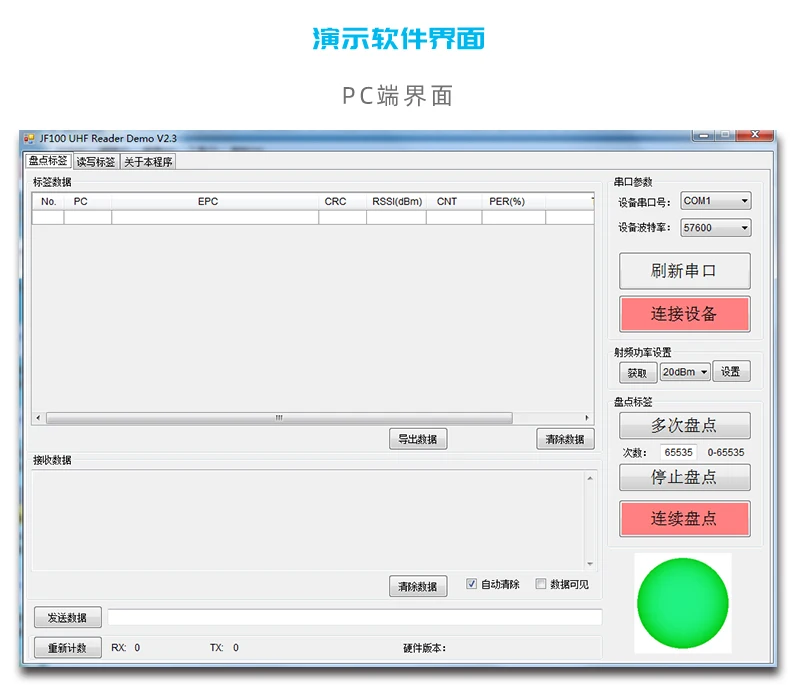The image size is (800, 685).
Task: Click the tag table horizontal scrollbar thumb
Action: coord(279,418)
